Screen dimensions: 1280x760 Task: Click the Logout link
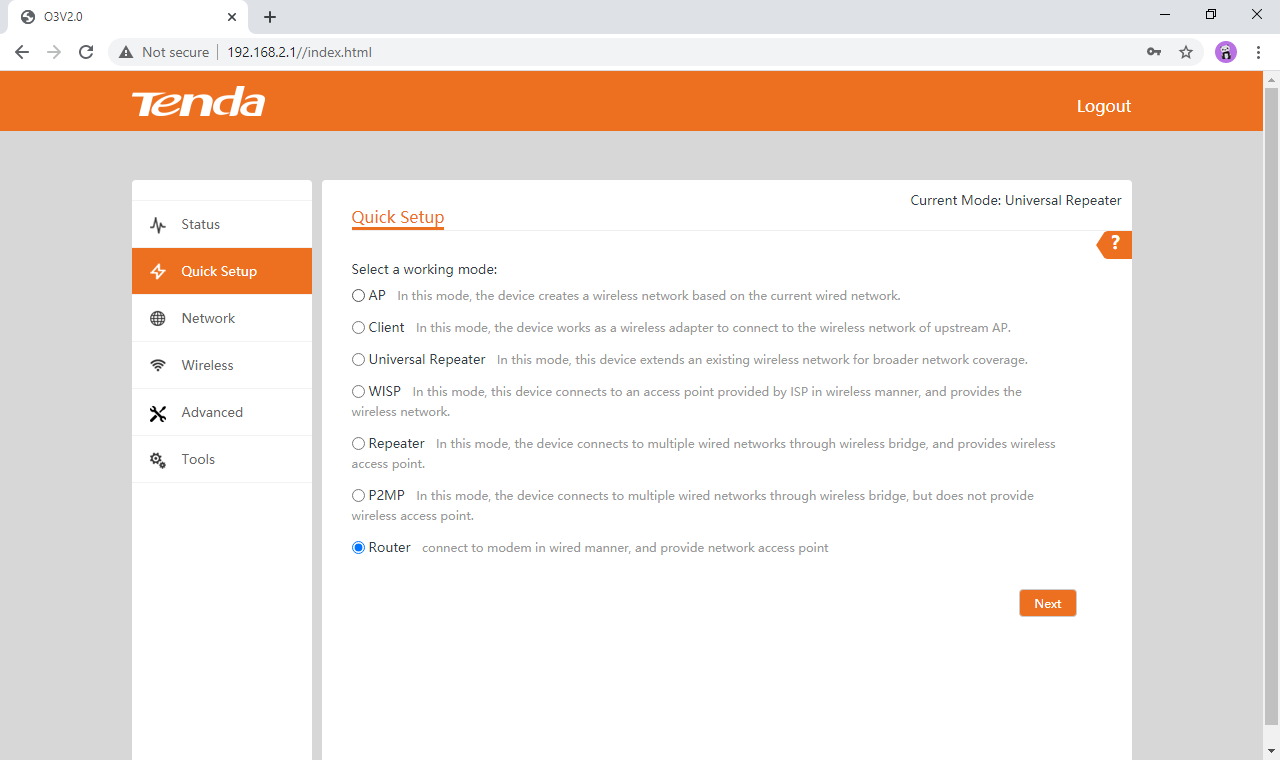click(1104, 106)
